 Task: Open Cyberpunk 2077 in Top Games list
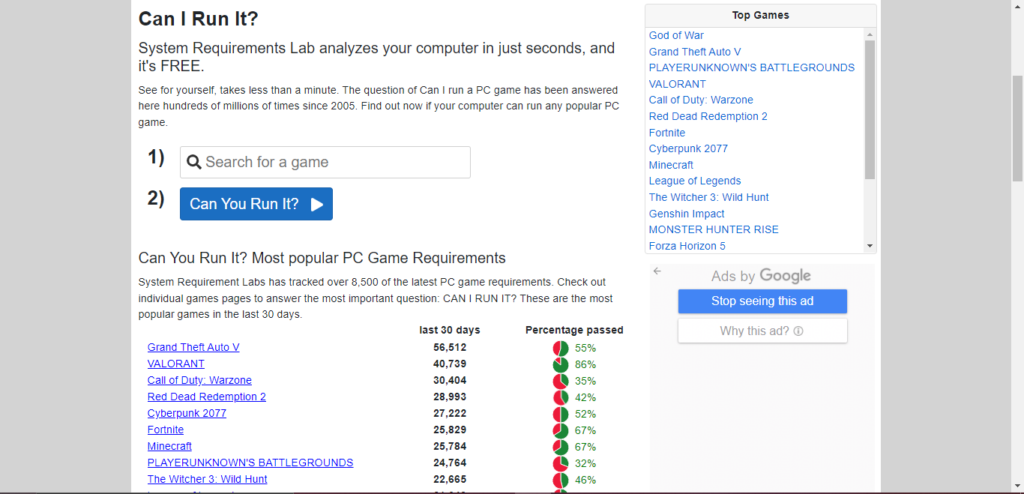(x=688, y=148)
